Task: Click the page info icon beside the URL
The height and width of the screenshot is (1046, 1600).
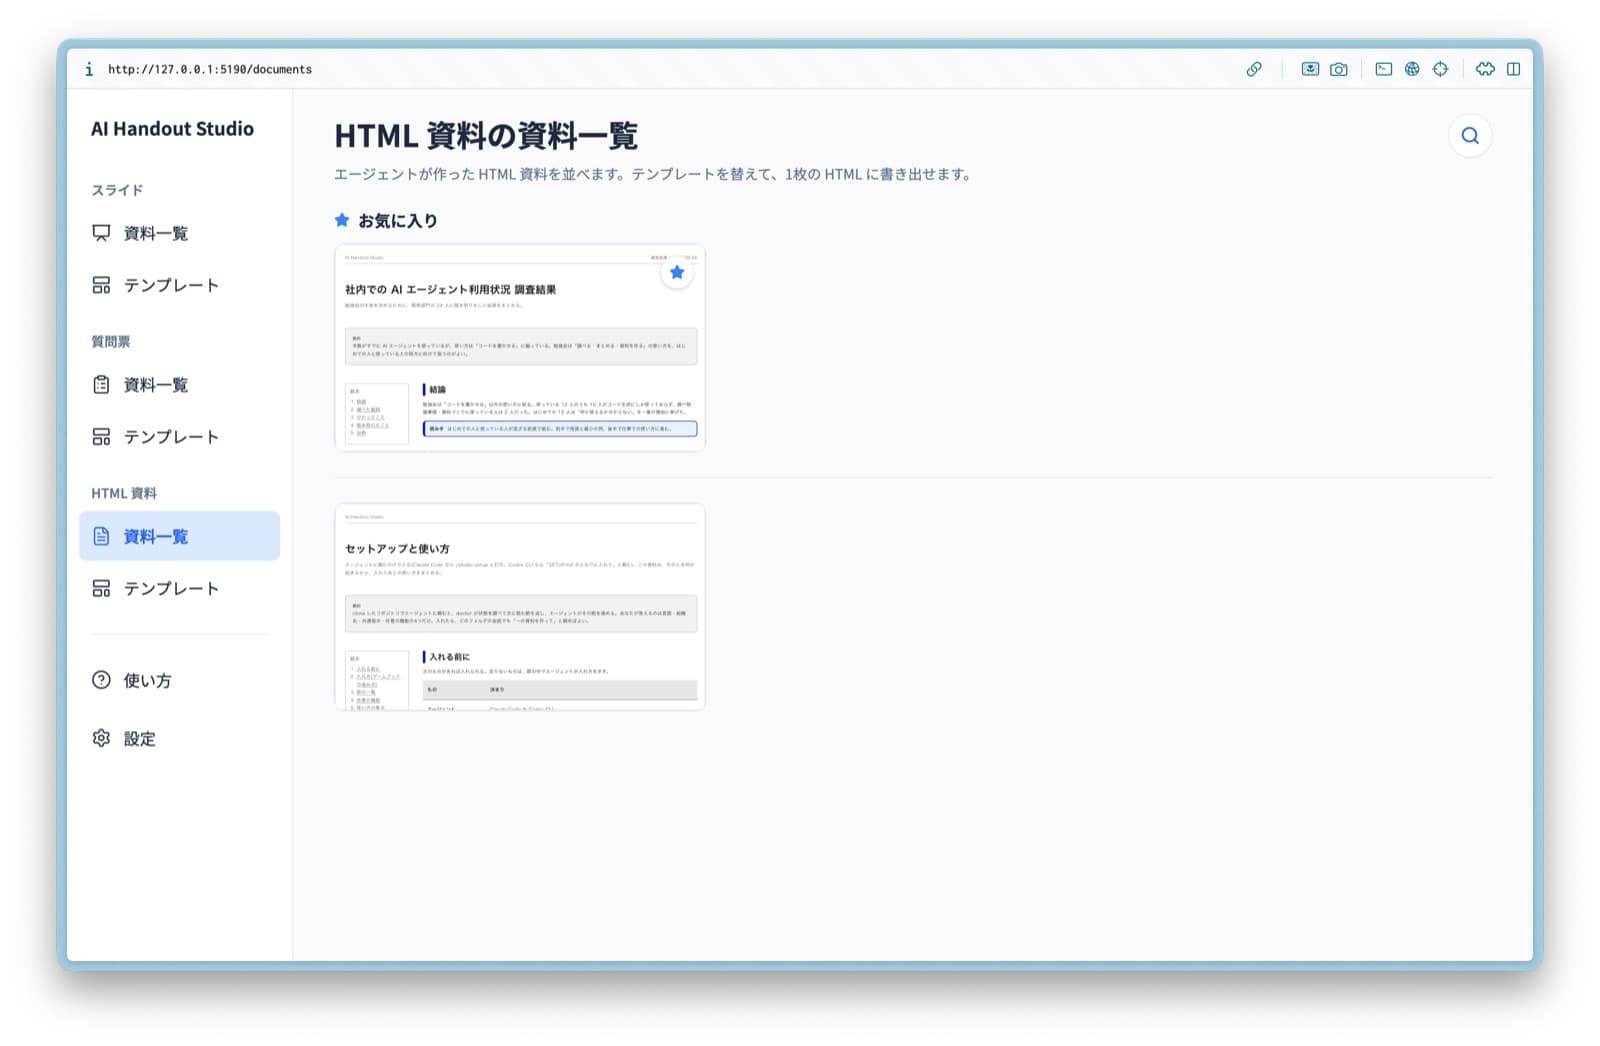Action: pos(89,69)
